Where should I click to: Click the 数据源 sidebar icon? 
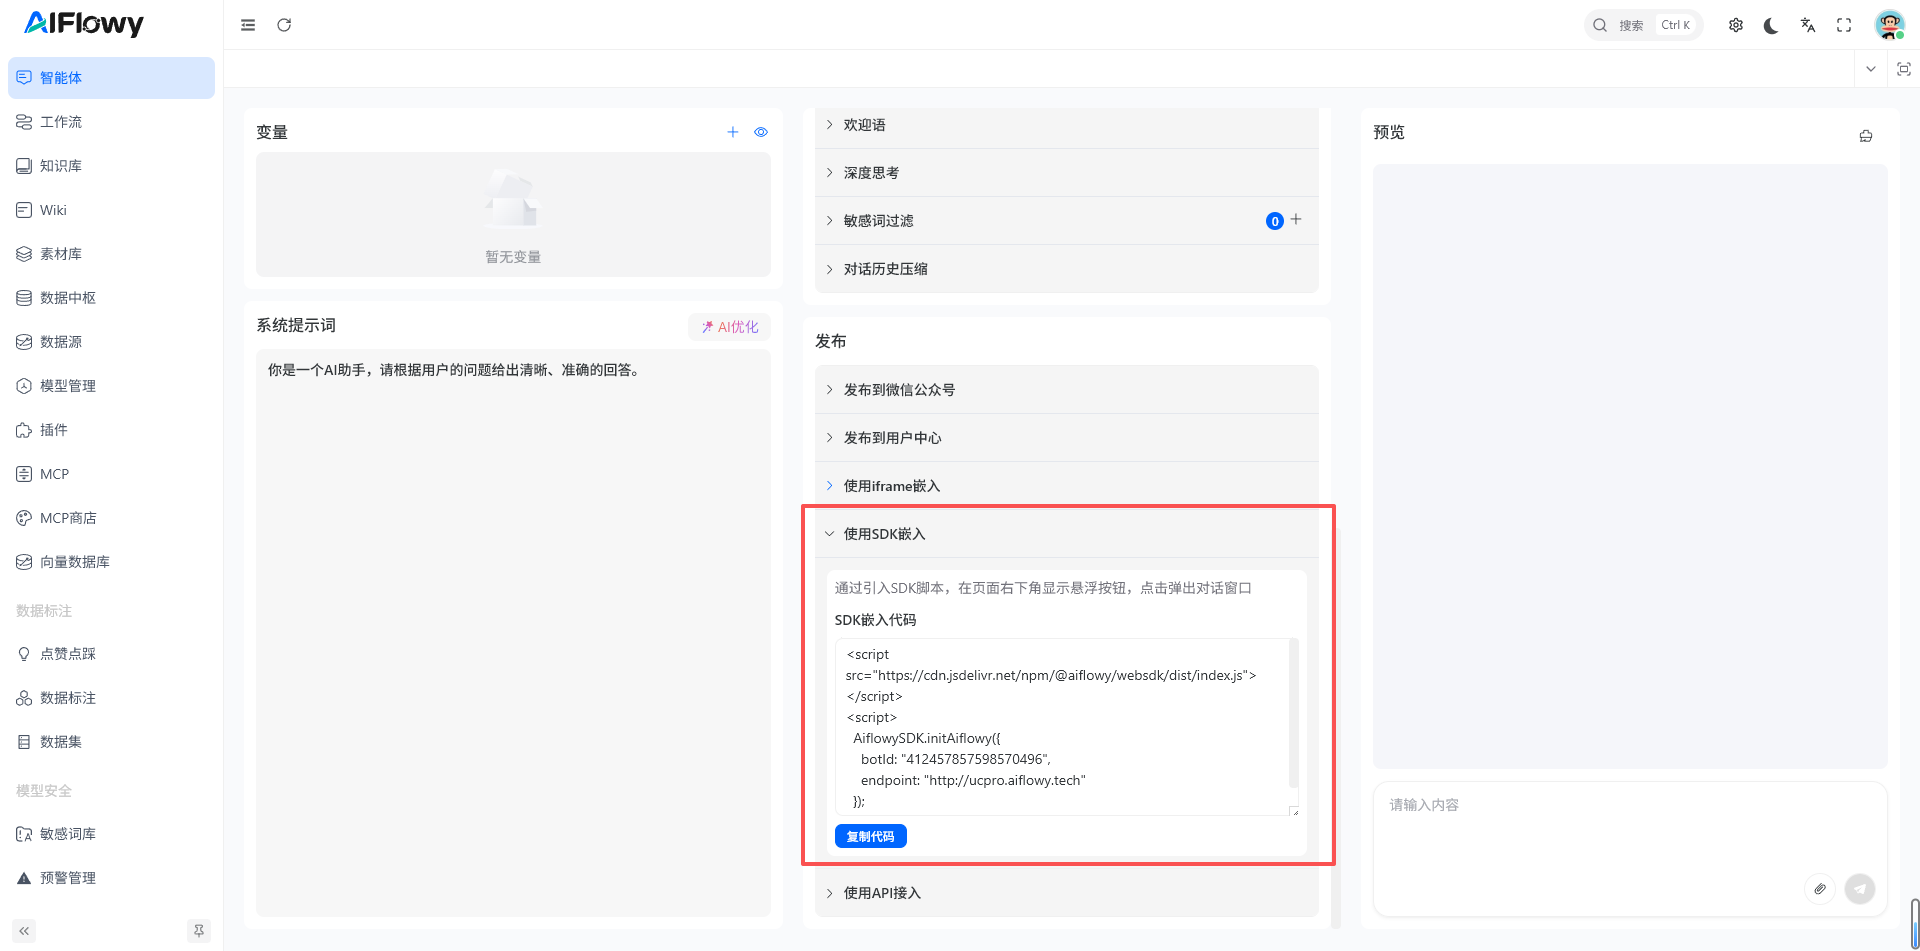[24, 342]
